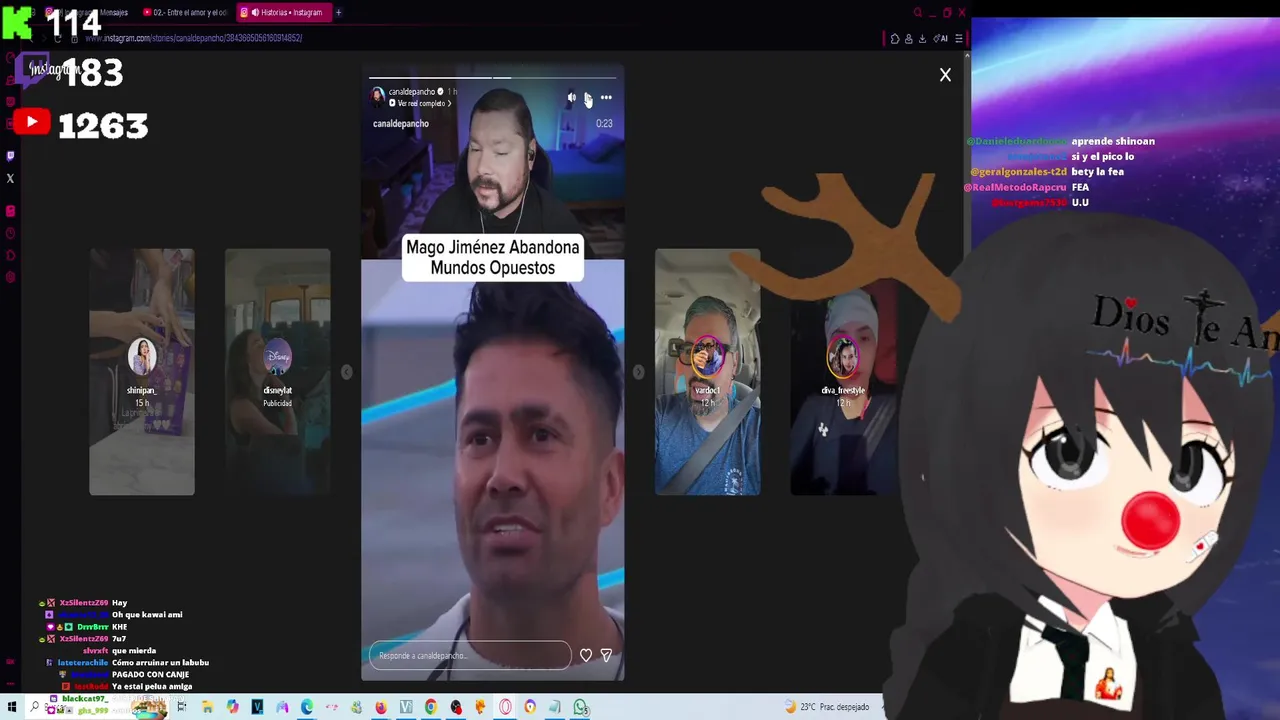Close the Instagram story viewer with the X
1280x720 pixels.
pyautogui.click(x=945, y=75)
